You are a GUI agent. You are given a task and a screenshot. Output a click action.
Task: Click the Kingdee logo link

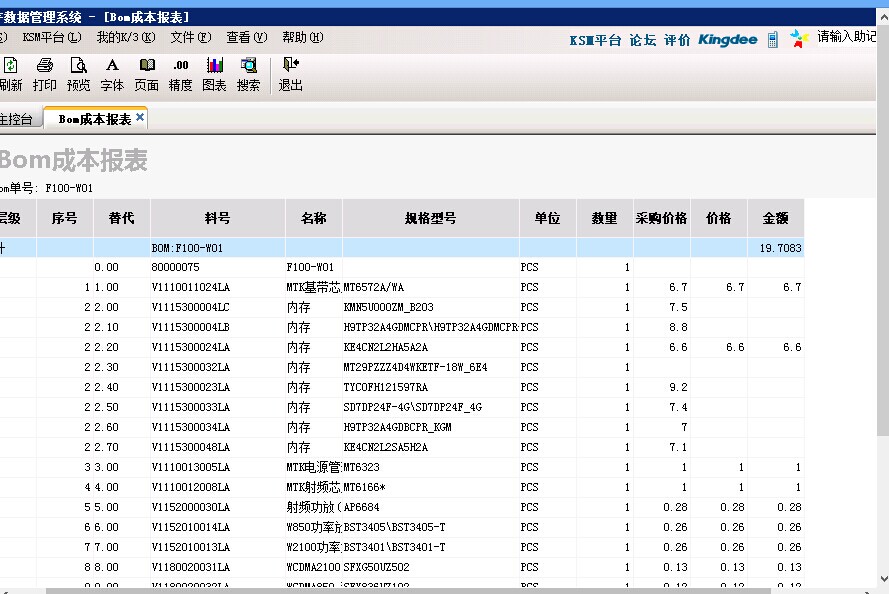(x=727, y=40)
